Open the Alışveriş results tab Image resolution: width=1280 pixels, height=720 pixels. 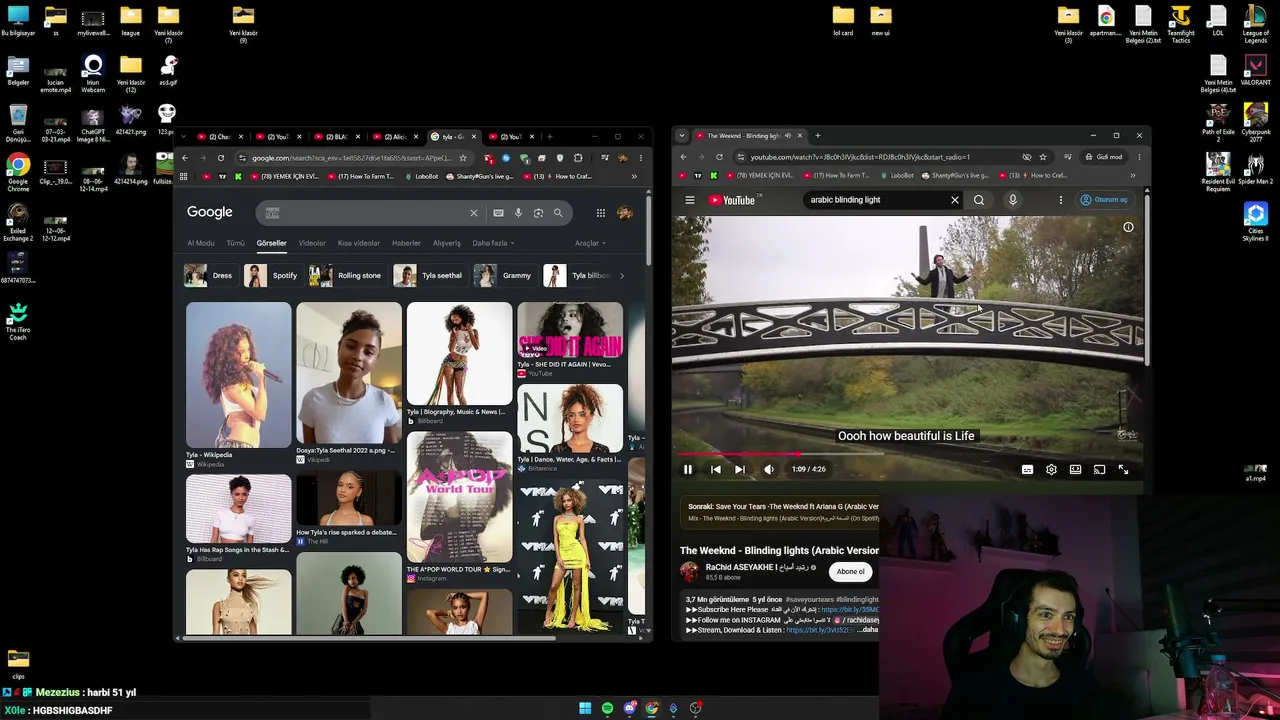pos(447,243)
